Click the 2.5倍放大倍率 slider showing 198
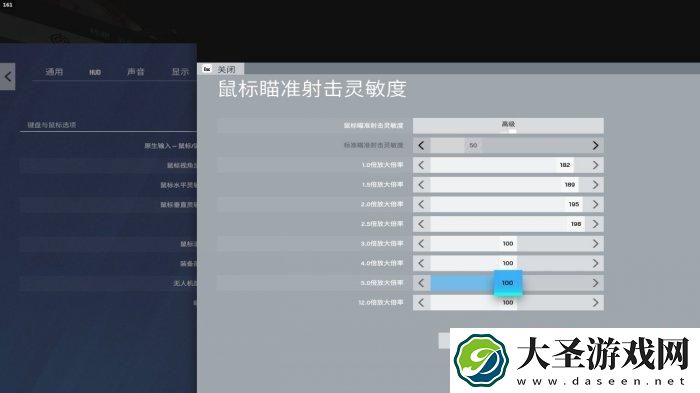 [508, 224]
